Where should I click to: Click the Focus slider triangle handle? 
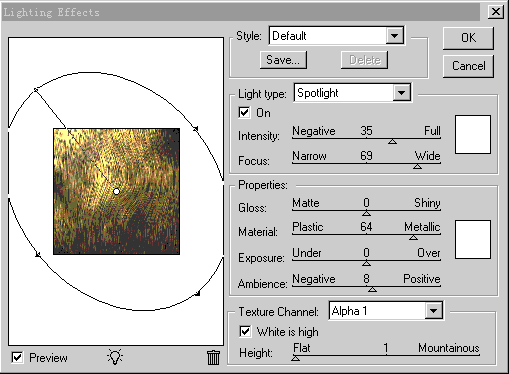[417, 166]
